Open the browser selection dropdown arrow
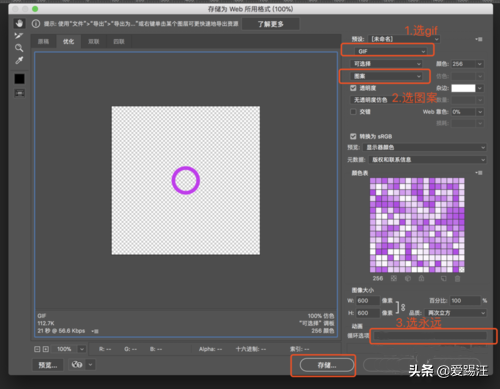This screenshot has height=389, width=500. (91, 365)
